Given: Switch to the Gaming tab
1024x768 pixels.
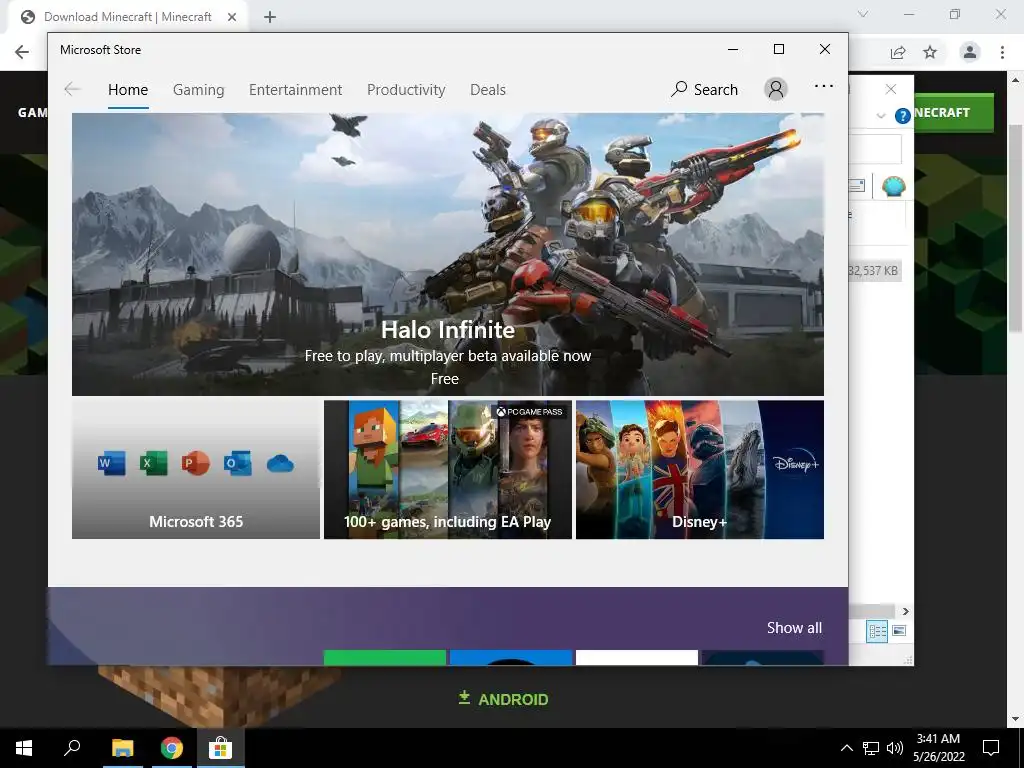Looking at the screenshot, I should [199, 89].
